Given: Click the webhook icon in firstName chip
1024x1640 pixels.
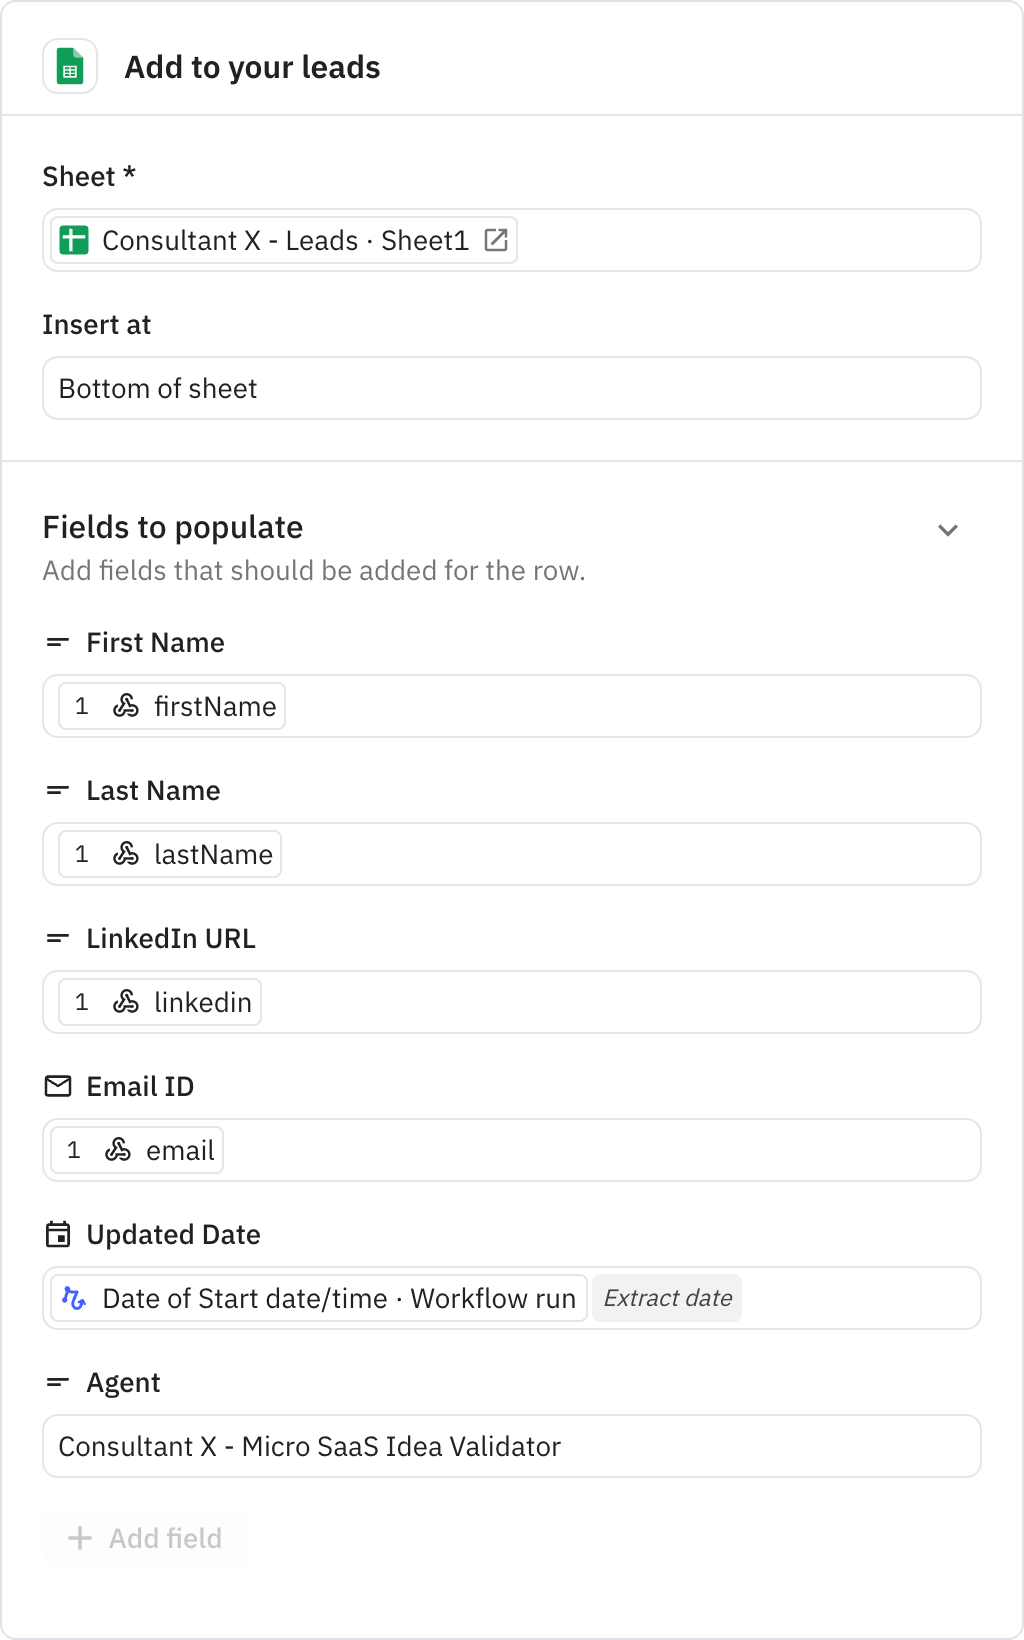Looking at the screenshot, I should 126,706.
